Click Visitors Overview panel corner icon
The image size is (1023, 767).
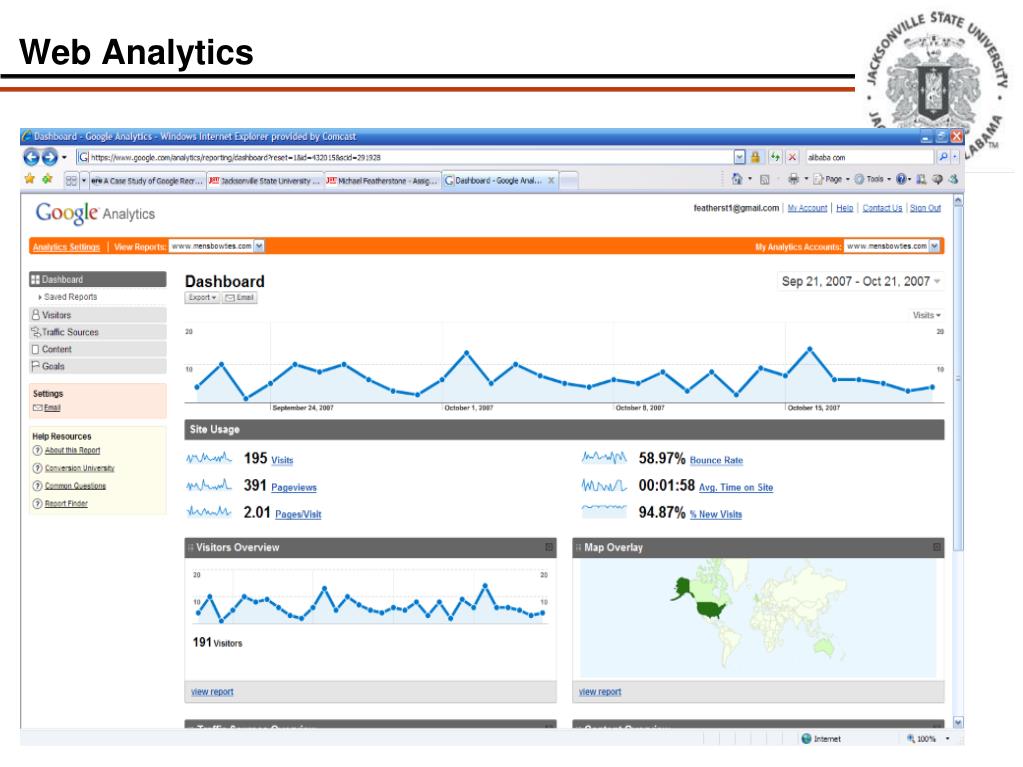549,547
